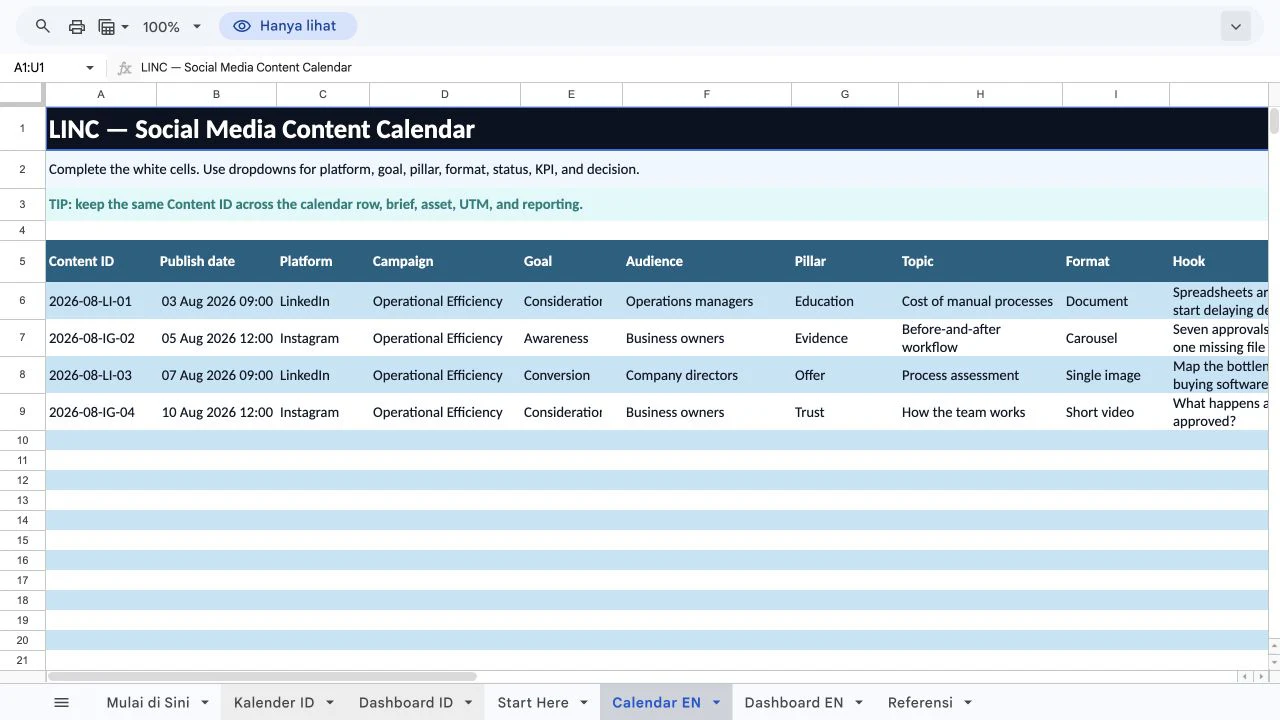Click cell 2026-08-LI-01

click(x=101, y=301)
